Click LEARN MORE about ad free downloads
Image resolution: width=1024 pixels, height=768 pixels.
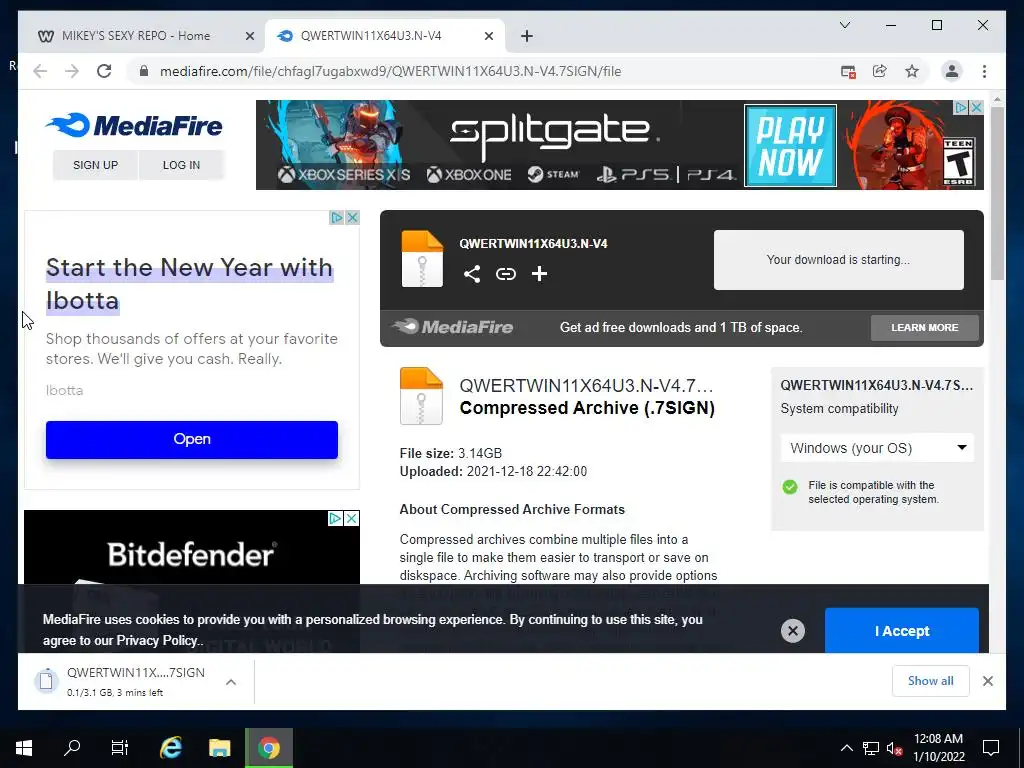[924, 328]
